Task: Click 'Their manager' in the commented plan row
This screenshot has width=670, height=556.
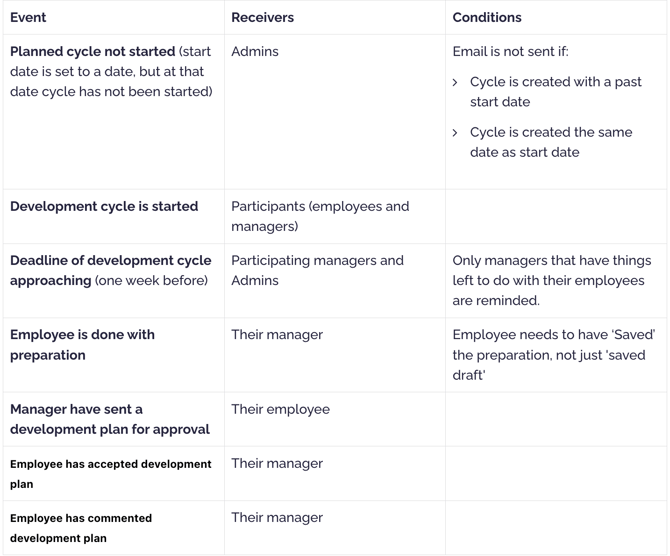Action: click(277, 518)
